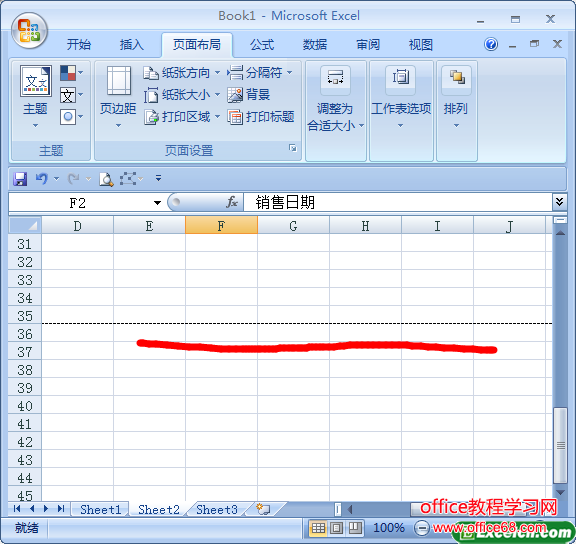Click the vertical split box

click(560, 220)
